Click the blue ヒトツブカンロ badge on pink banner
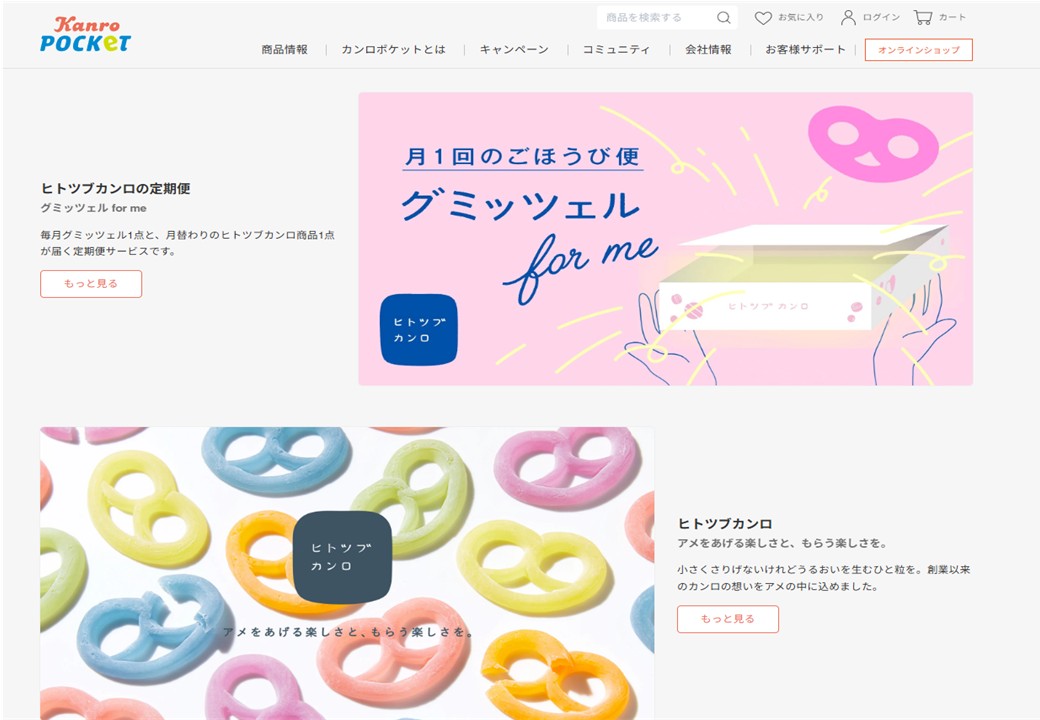 [x=419, y=330]
